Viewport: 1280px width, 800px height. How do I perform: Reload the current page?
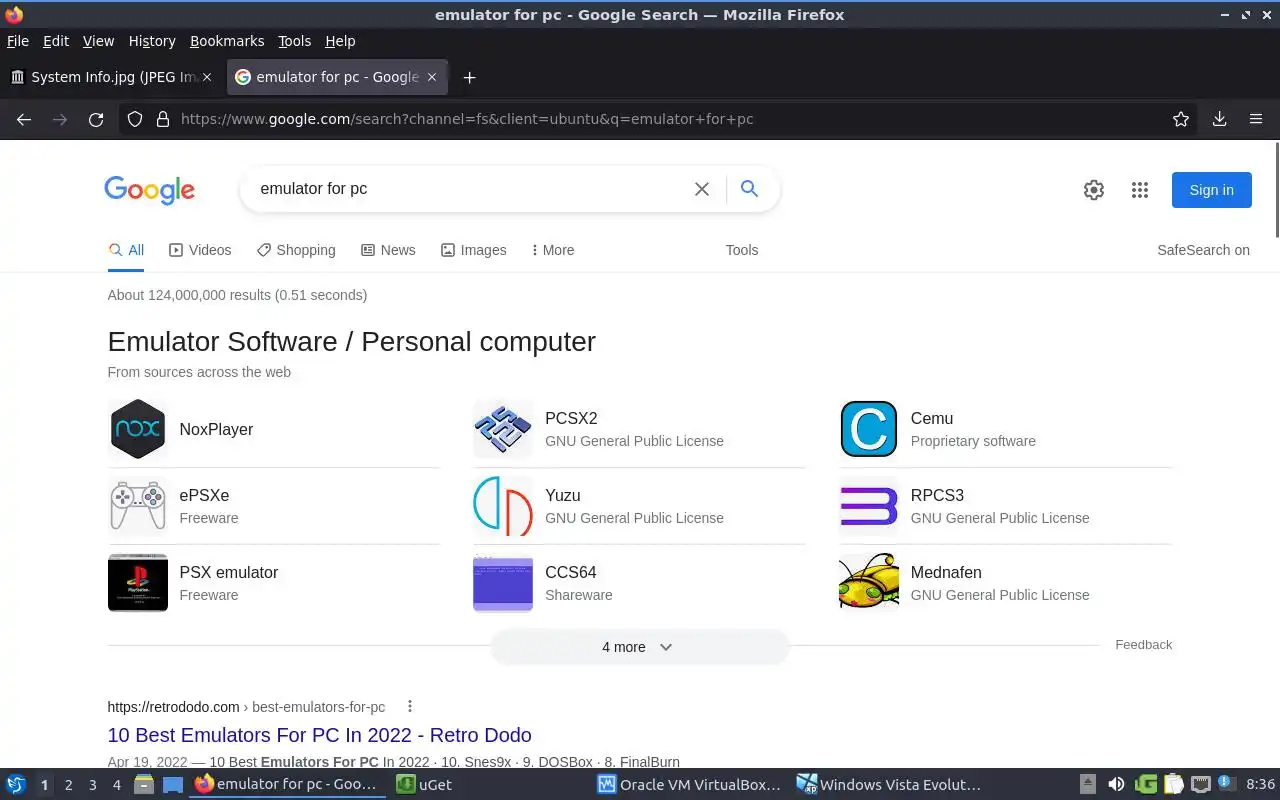click(x=96, y=119)
